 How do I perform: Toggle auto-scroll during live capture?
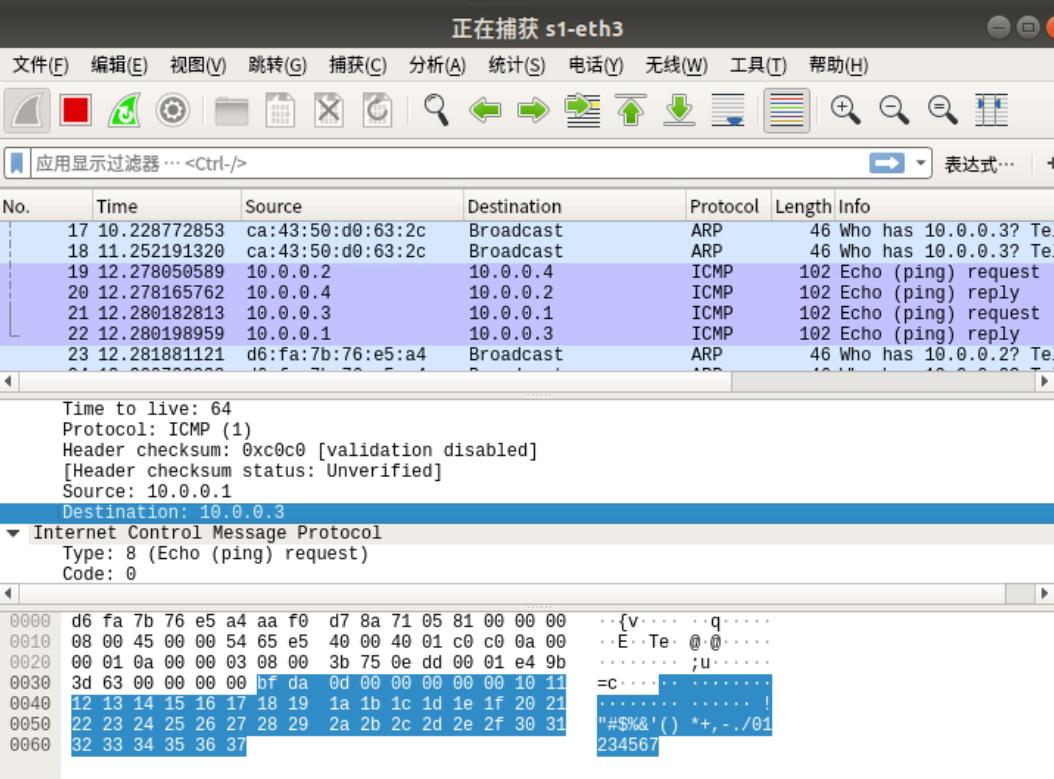coord(728,110)
